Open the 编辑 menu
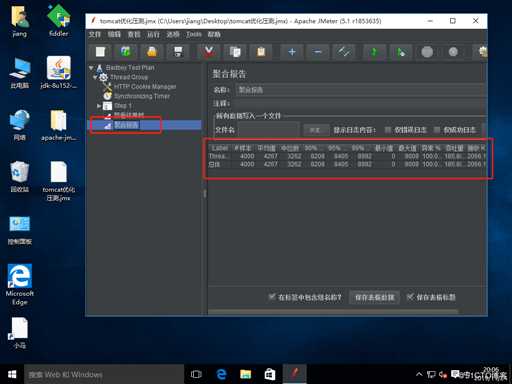512x384 pixels. [x=114, y=34]
